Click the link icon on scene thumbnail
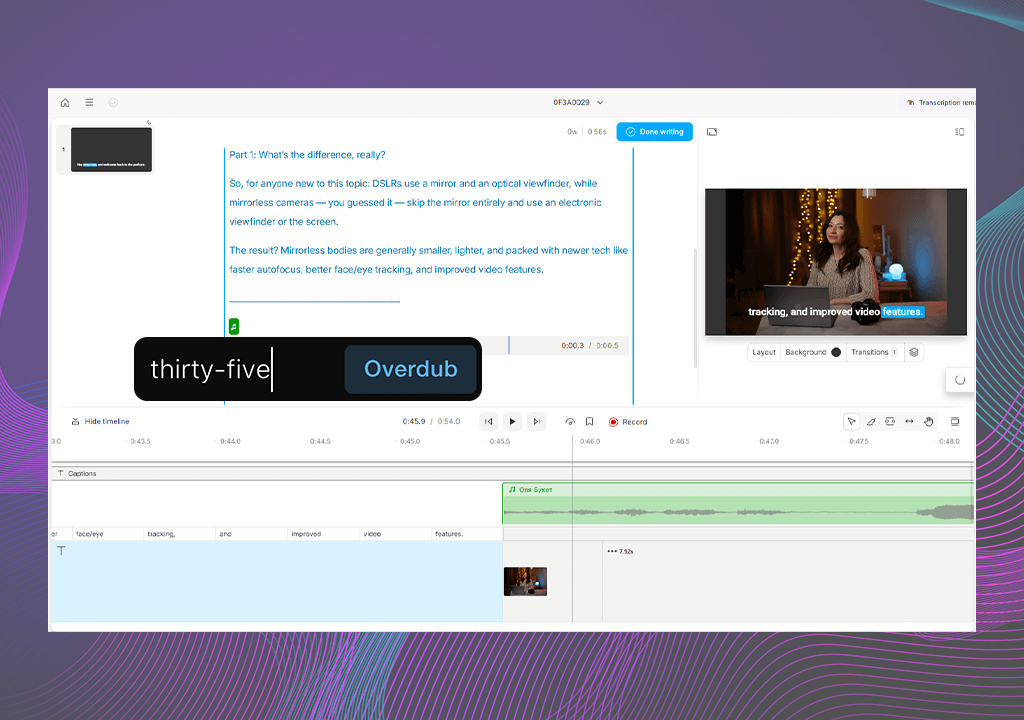This screenshot has width=1024, height=720. pyautogui.click(x=149, y=122)
